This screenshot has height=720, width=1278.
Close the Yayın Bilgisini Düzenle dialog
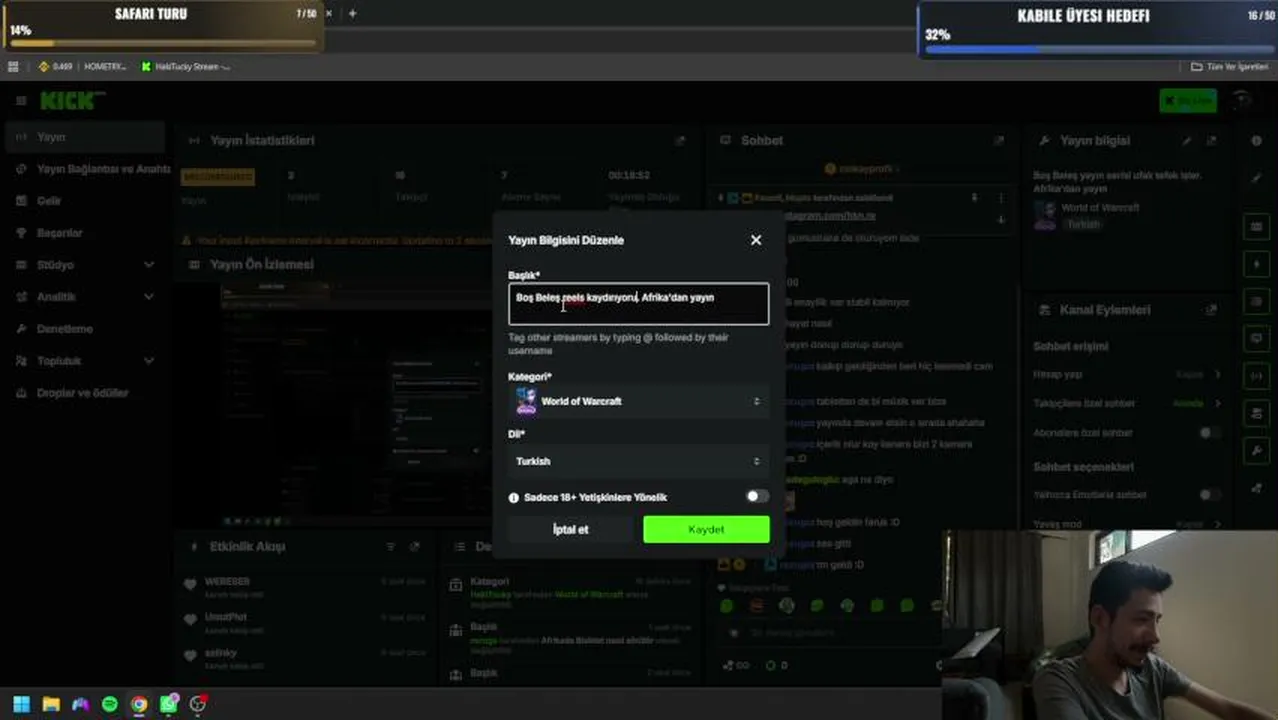tap(756, 240)
